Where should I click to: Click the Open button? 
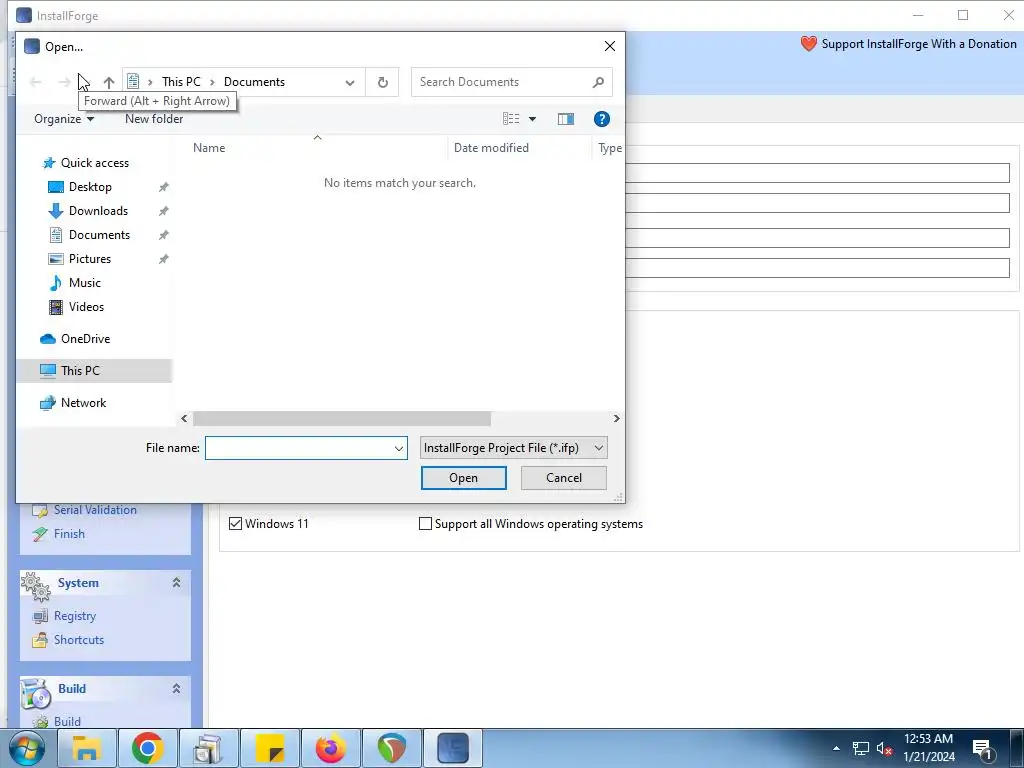(464, 478)
